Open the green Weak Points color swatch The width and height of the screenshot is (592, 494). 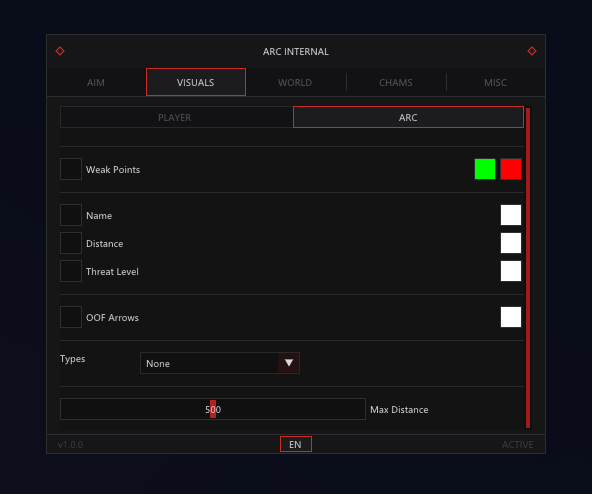[485, 169]
